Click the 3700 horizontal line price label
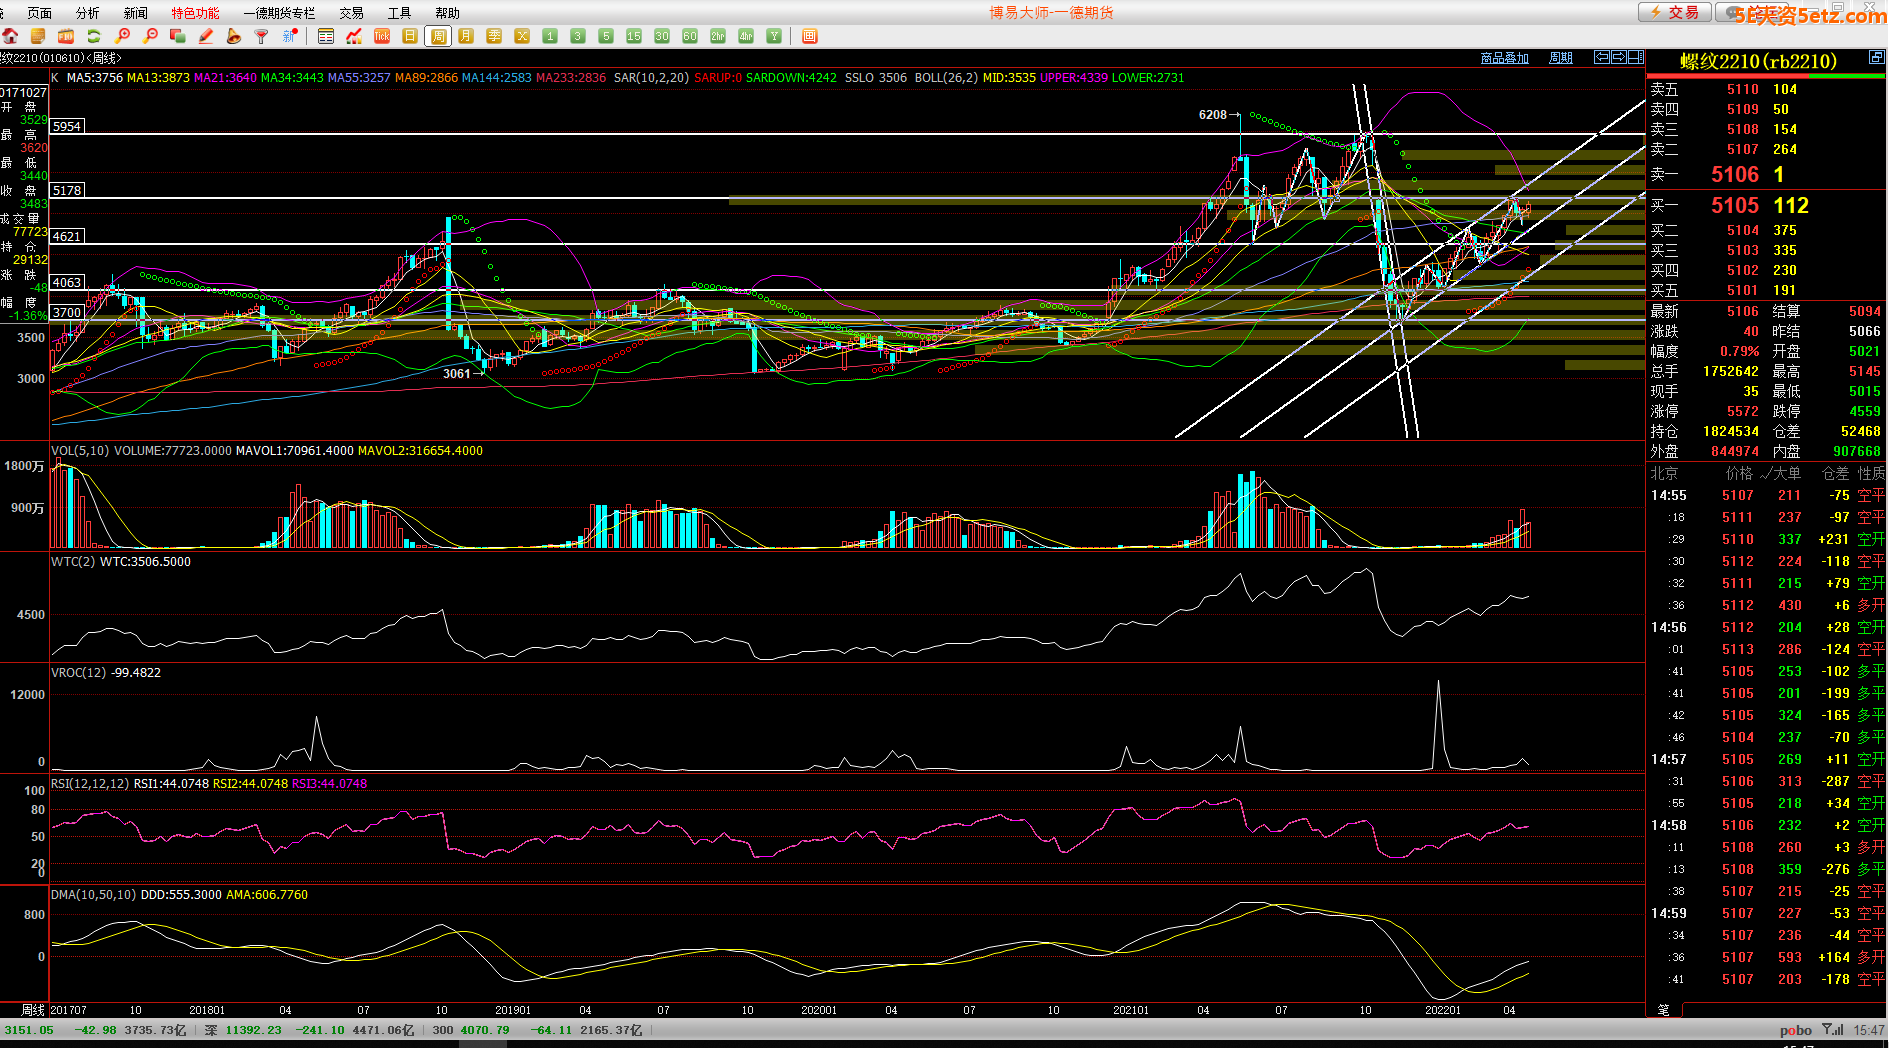The width and height of the screenshot is (1889, 1048). coord(67,312)
